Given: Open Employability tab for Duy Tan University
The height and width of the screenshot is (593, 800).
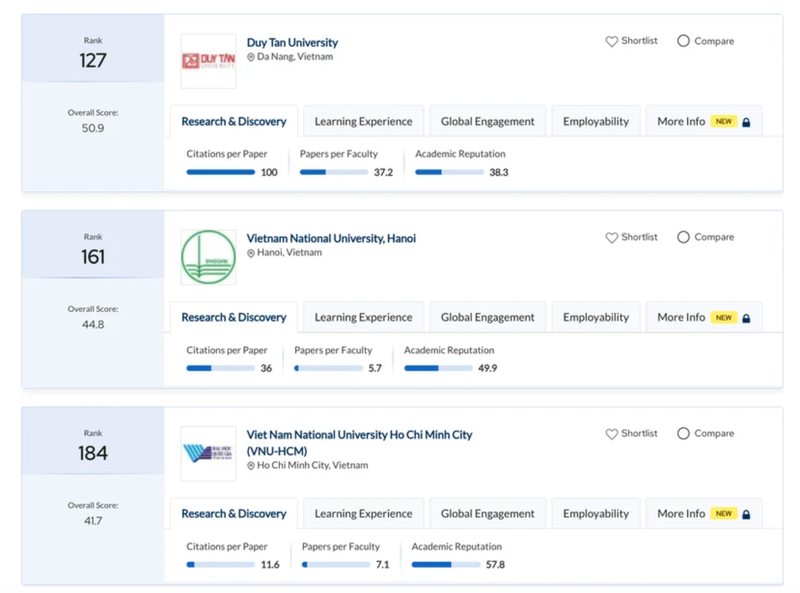Looking at the screenshot, I should point(596,121).
